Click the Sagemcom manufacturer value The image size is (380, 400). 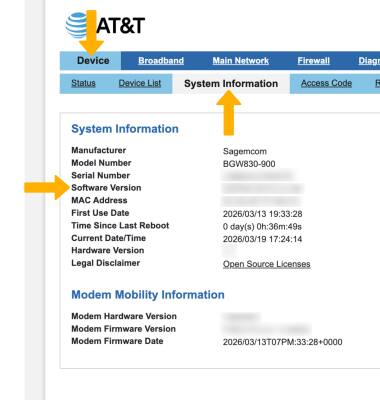(x=245, y=151)
